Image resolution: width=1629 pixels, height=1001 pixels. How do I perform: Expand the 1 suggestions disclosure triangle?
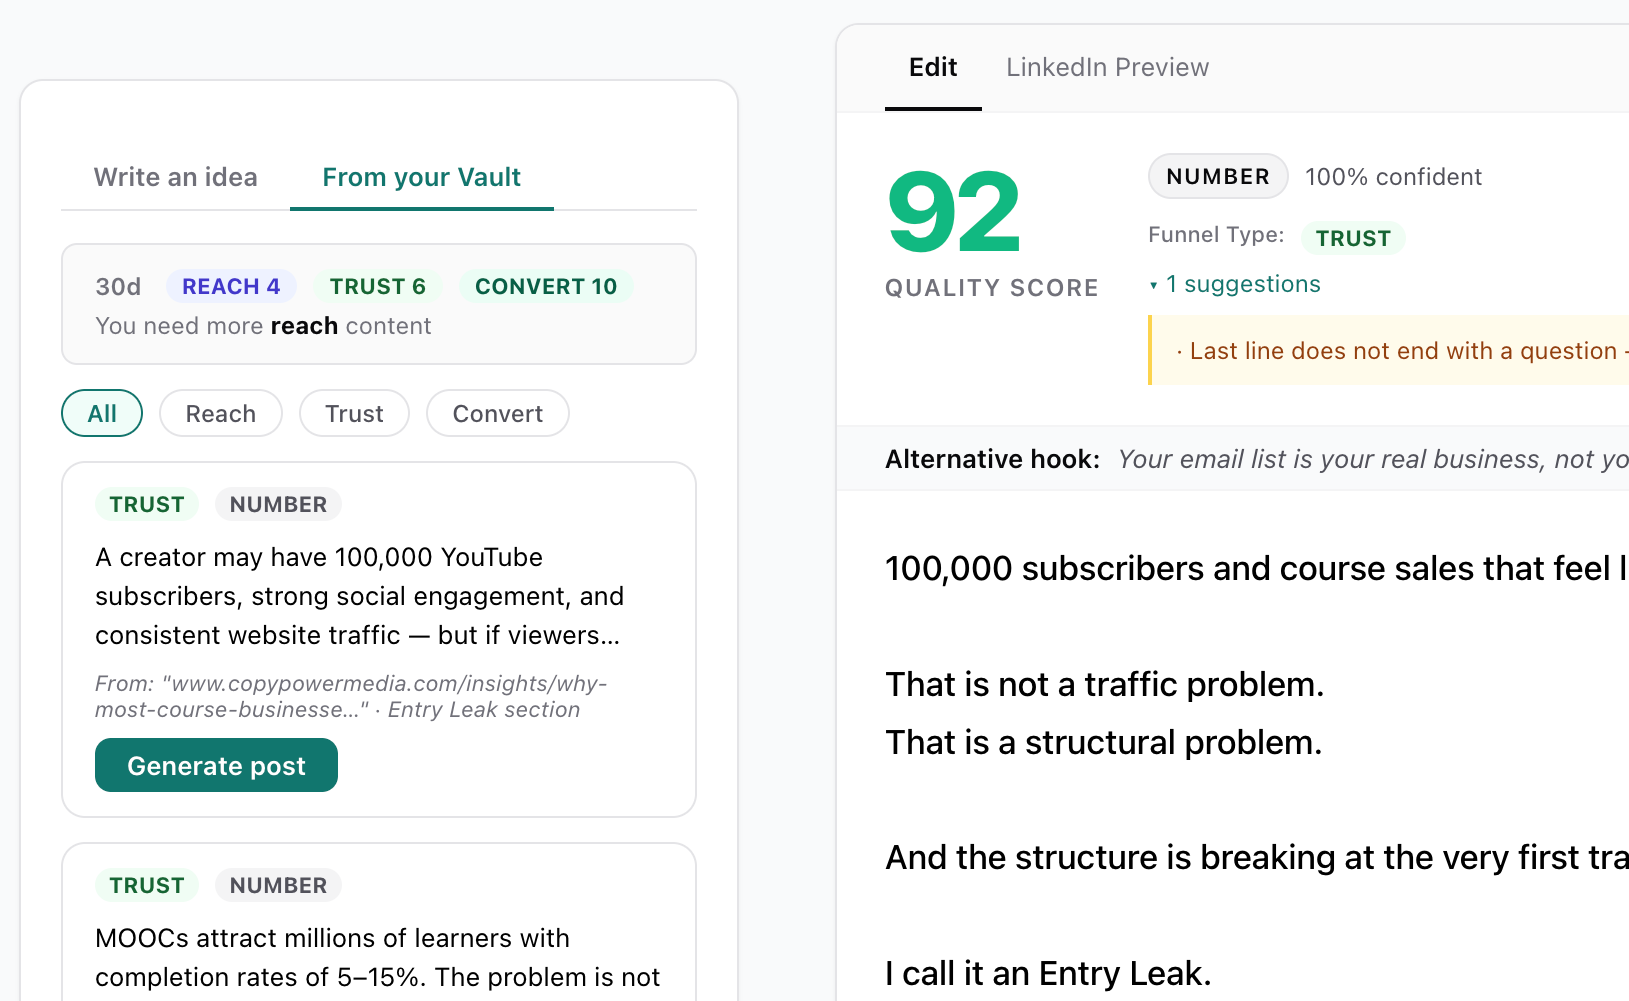tap(1154, 285)
